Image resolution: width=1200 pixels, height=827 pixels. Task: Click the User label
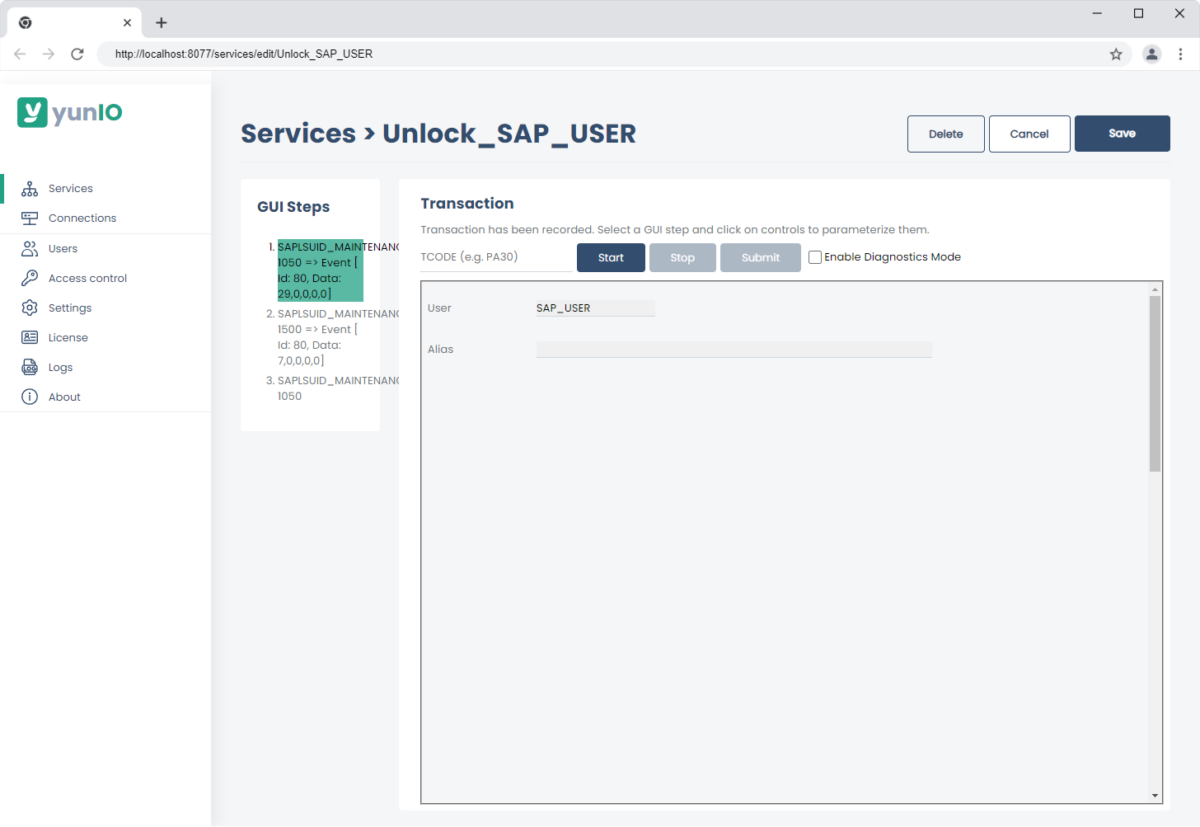tap(439, 308)
